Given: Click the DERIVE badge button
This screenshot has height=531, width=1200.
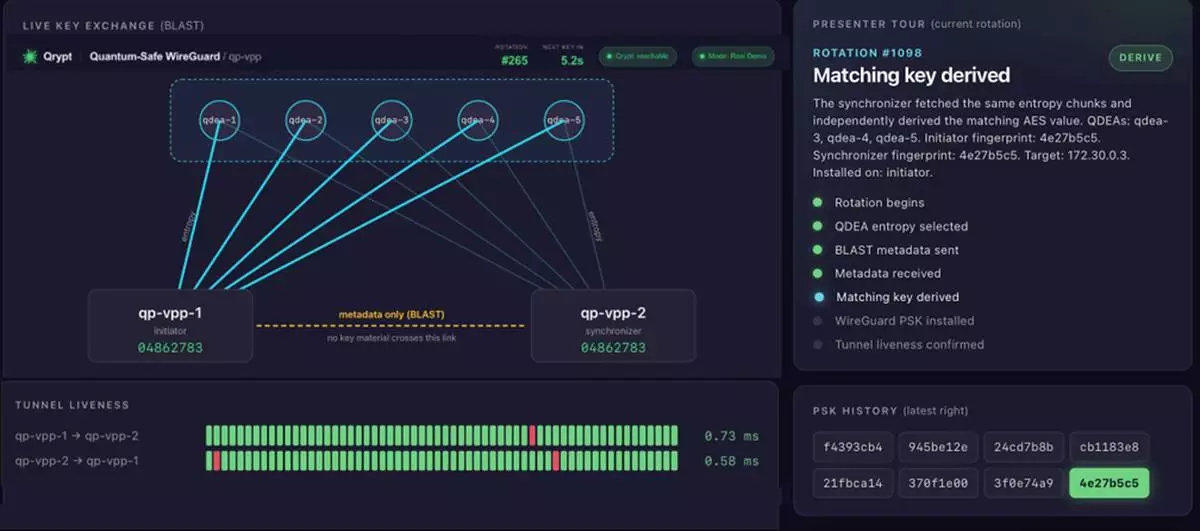Looking at the screenshot, I should (x=1141, y=58).
